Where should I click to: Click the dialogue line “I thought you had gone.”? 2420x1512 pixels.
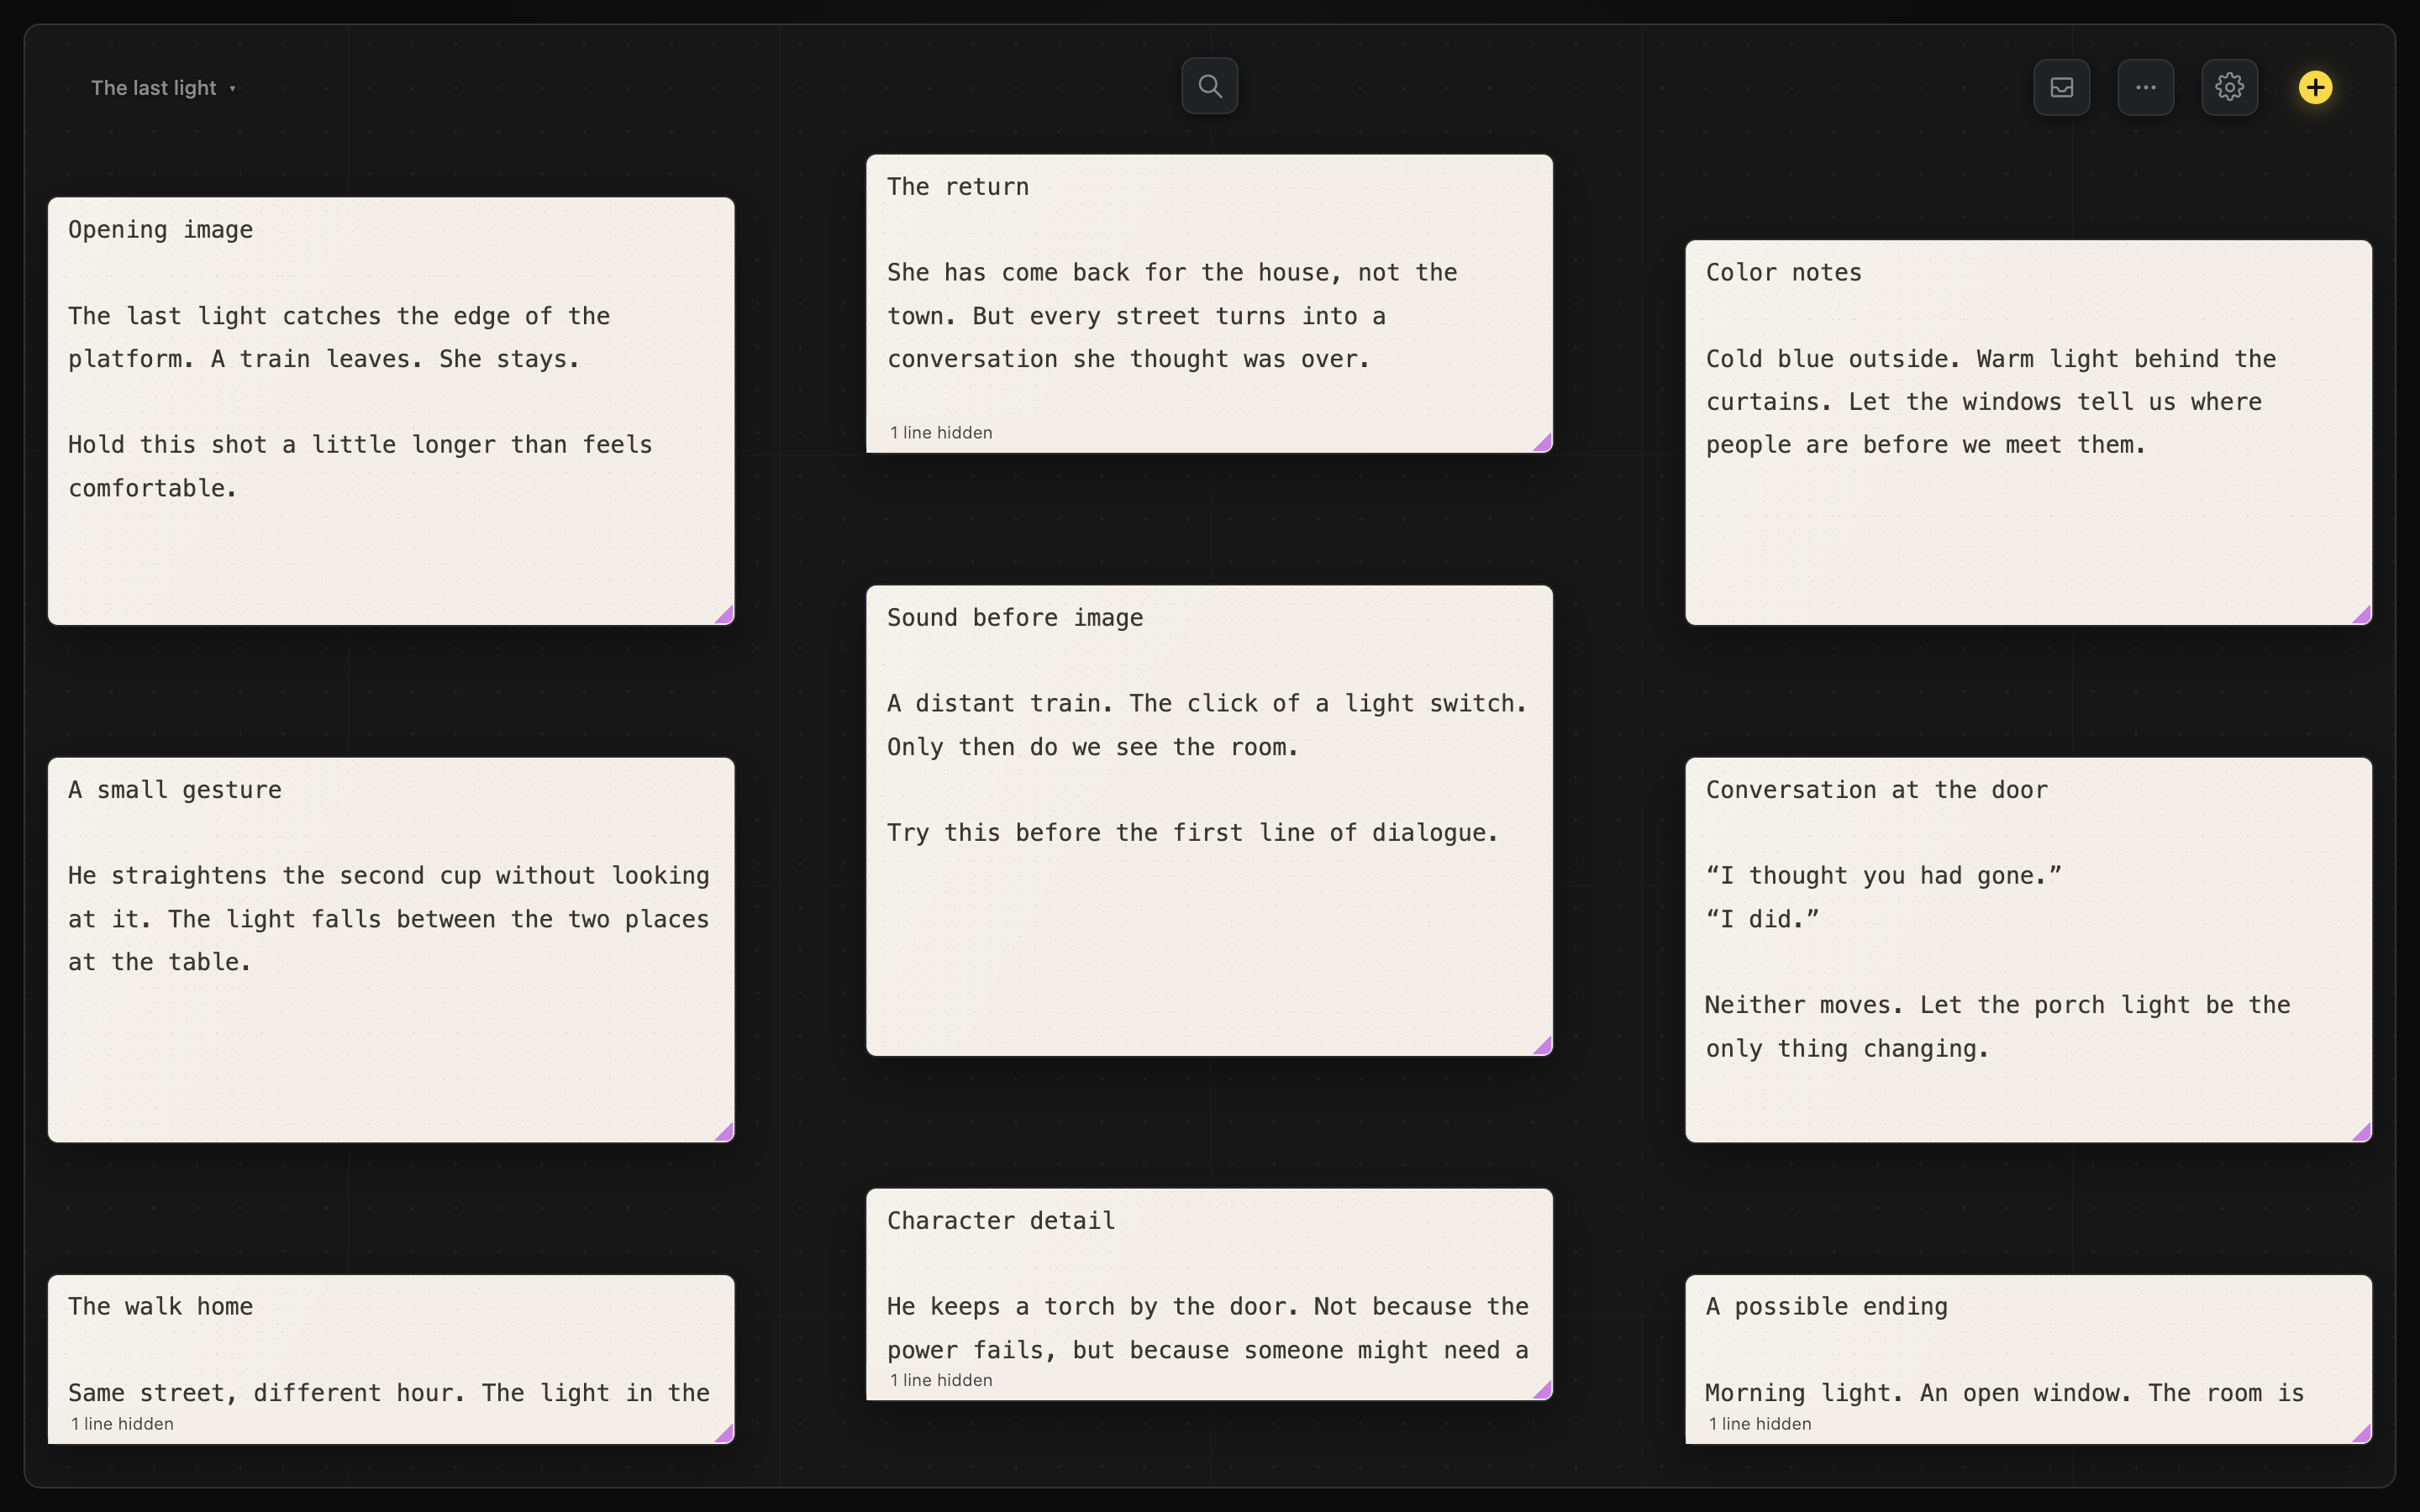[1883, 876]
